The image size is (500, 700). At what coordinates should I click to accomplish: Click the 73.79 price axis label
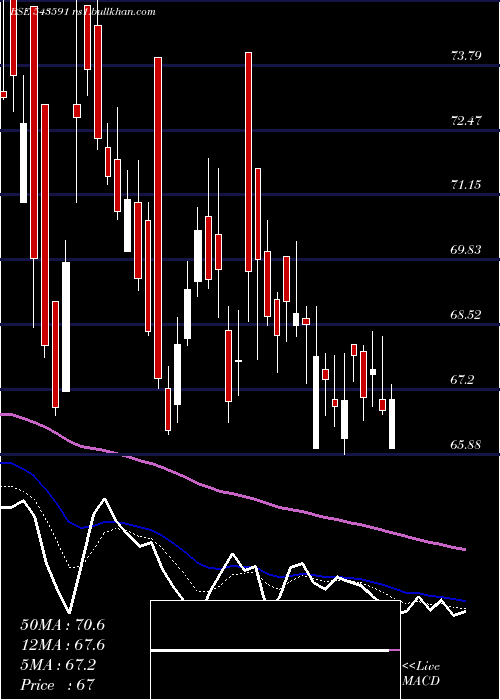(466, 56)
